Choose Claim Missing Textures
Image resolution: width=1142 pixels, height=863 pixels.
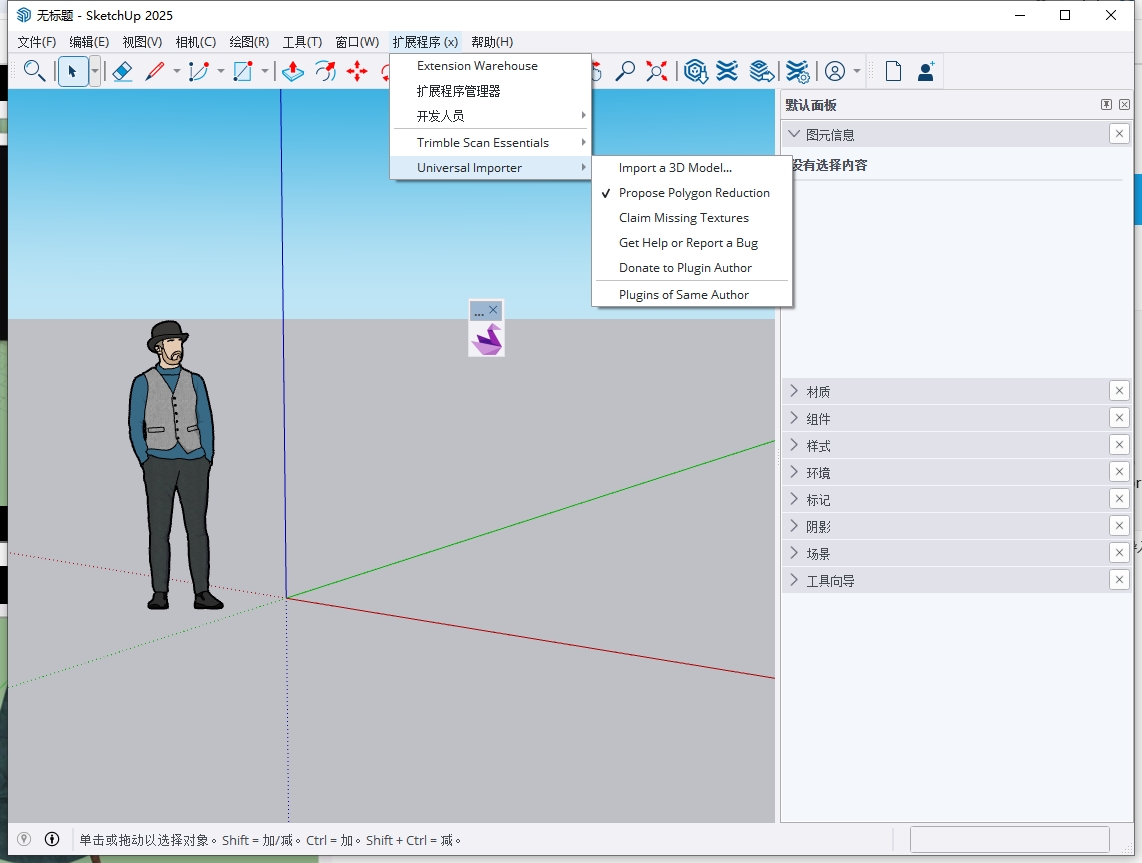(x=692, y=218)
